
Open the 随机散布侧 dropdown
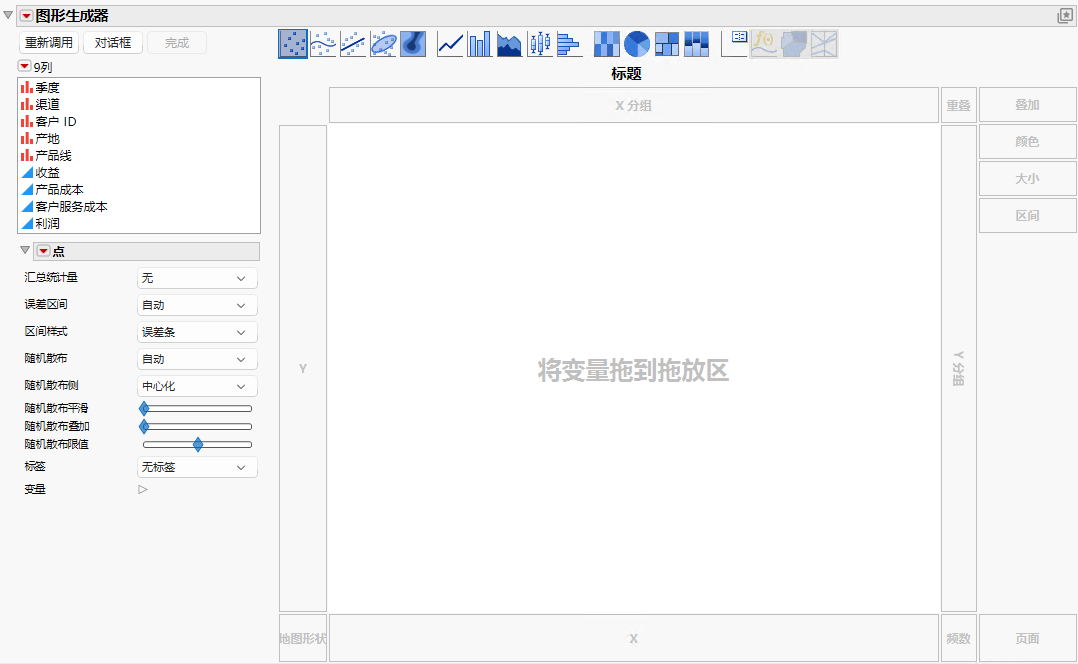[x=197, y=386]
